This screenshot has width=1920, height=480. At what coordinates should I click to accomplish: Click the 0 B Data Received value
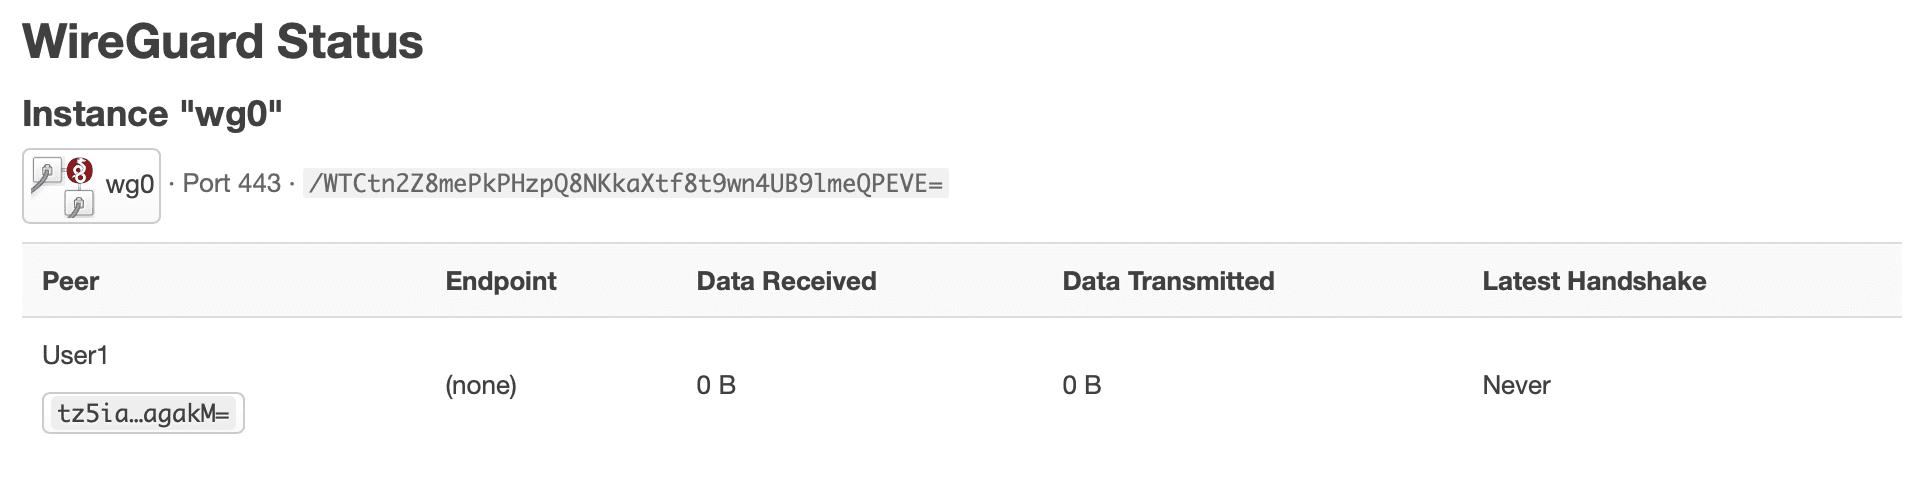pos(716,385)
